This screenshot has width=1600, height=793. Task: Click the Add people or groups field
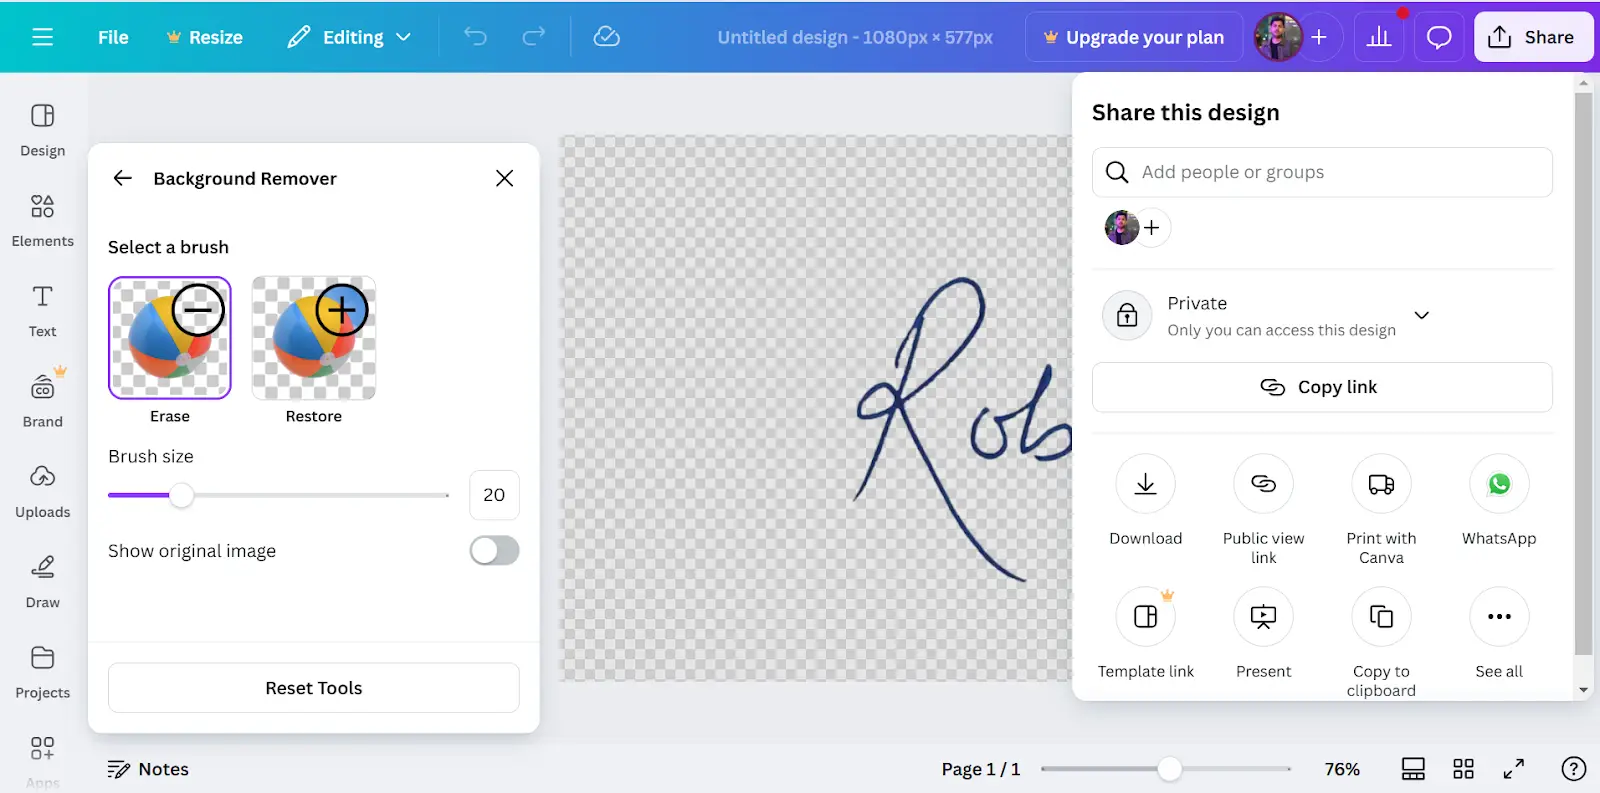pos(1322,172)
